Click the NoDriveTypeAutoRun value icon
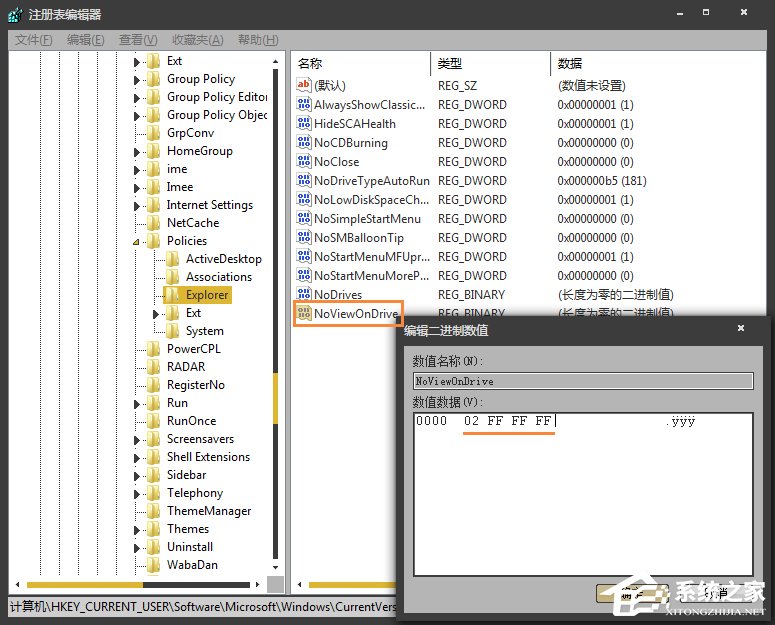This screenshot has height=625, width=775. pyautogui.click(x=304, y=181)
